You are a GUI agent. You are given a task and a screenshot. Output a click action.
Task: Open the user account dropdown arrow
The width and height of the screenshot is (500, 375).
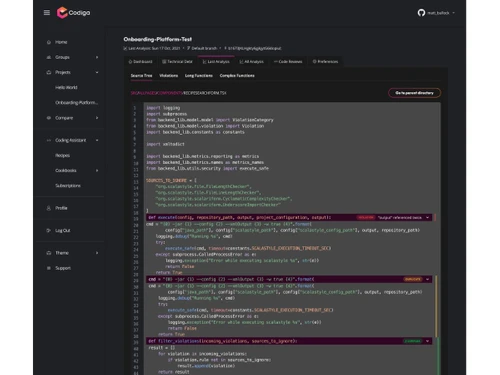454,13
